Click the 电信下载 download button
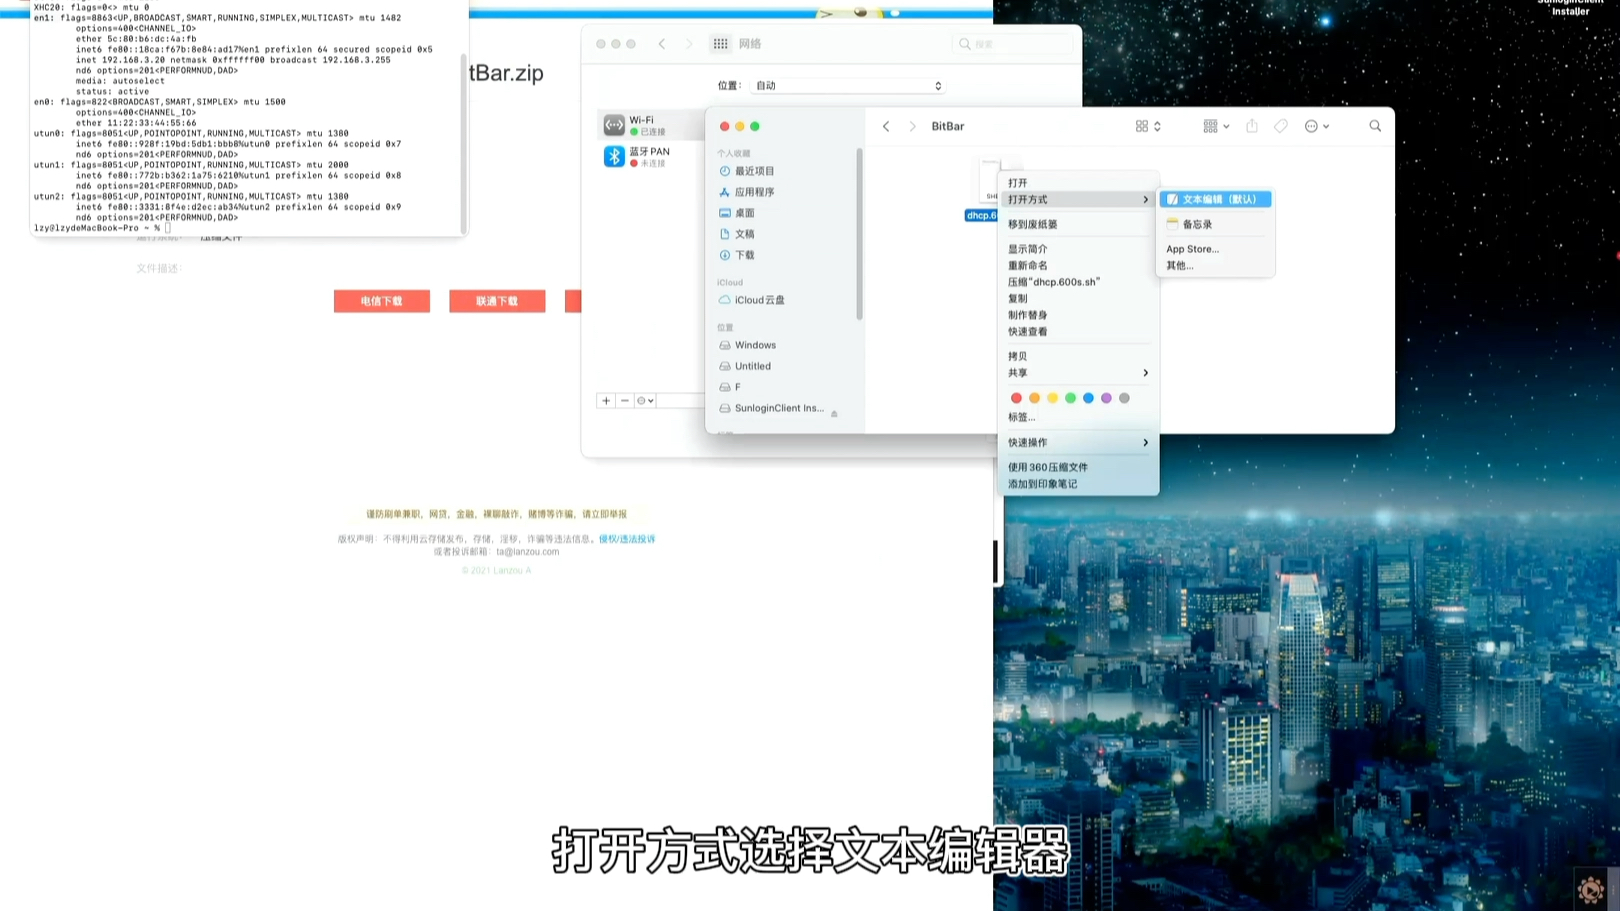 381,301
